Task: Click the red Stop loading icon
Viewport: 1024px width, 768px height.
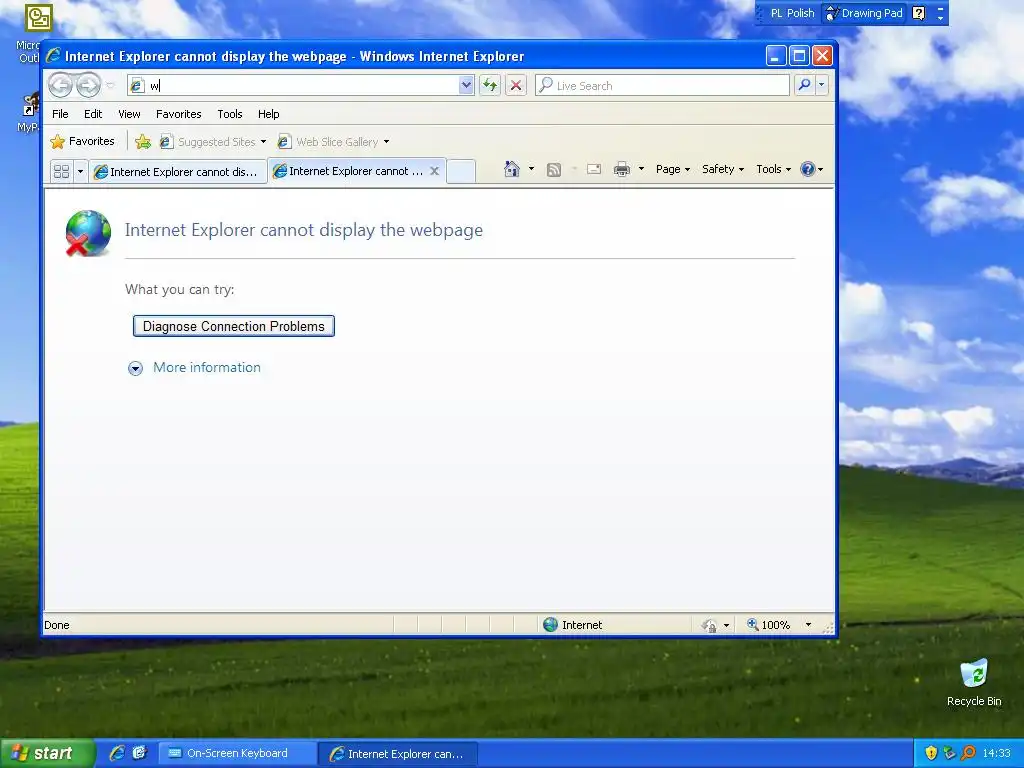Action: click(516, 85)
